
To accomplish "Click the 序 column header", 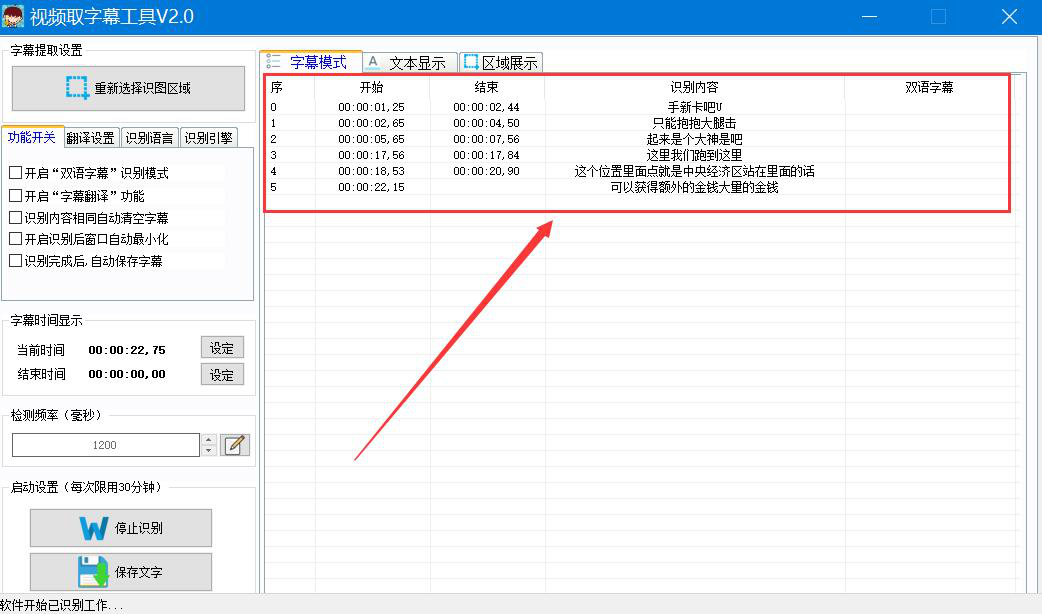I will pyautogui.click(x=289, y=87).
